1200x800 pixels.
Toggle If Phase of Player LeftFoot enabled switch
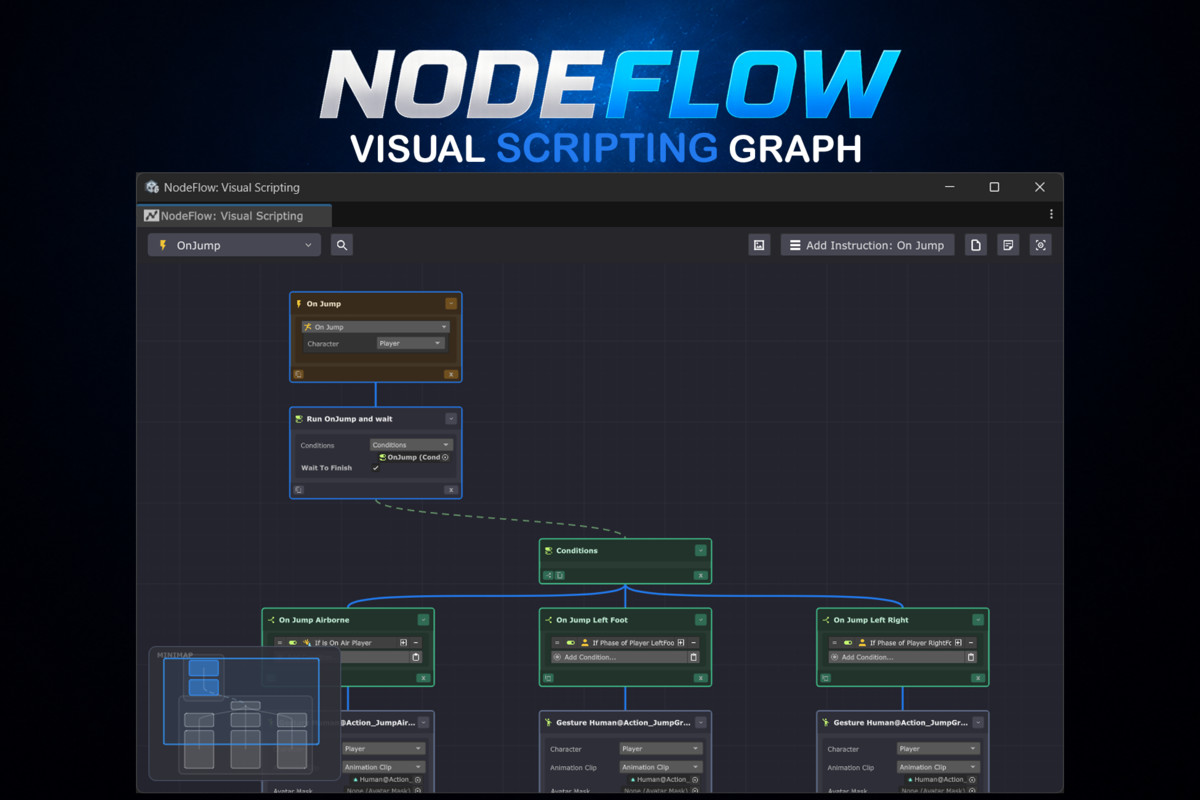pos(570,643)
